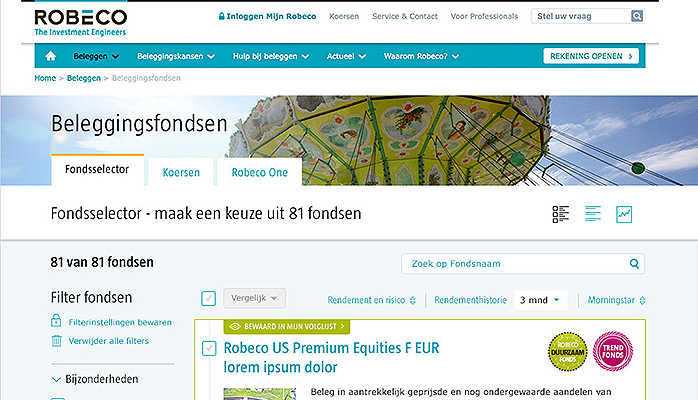The height and width of the screenshot is (400, 698).
Task: Click the padlock icon by Inloggen
Action: pyautogui.click(x=221, y=16)
